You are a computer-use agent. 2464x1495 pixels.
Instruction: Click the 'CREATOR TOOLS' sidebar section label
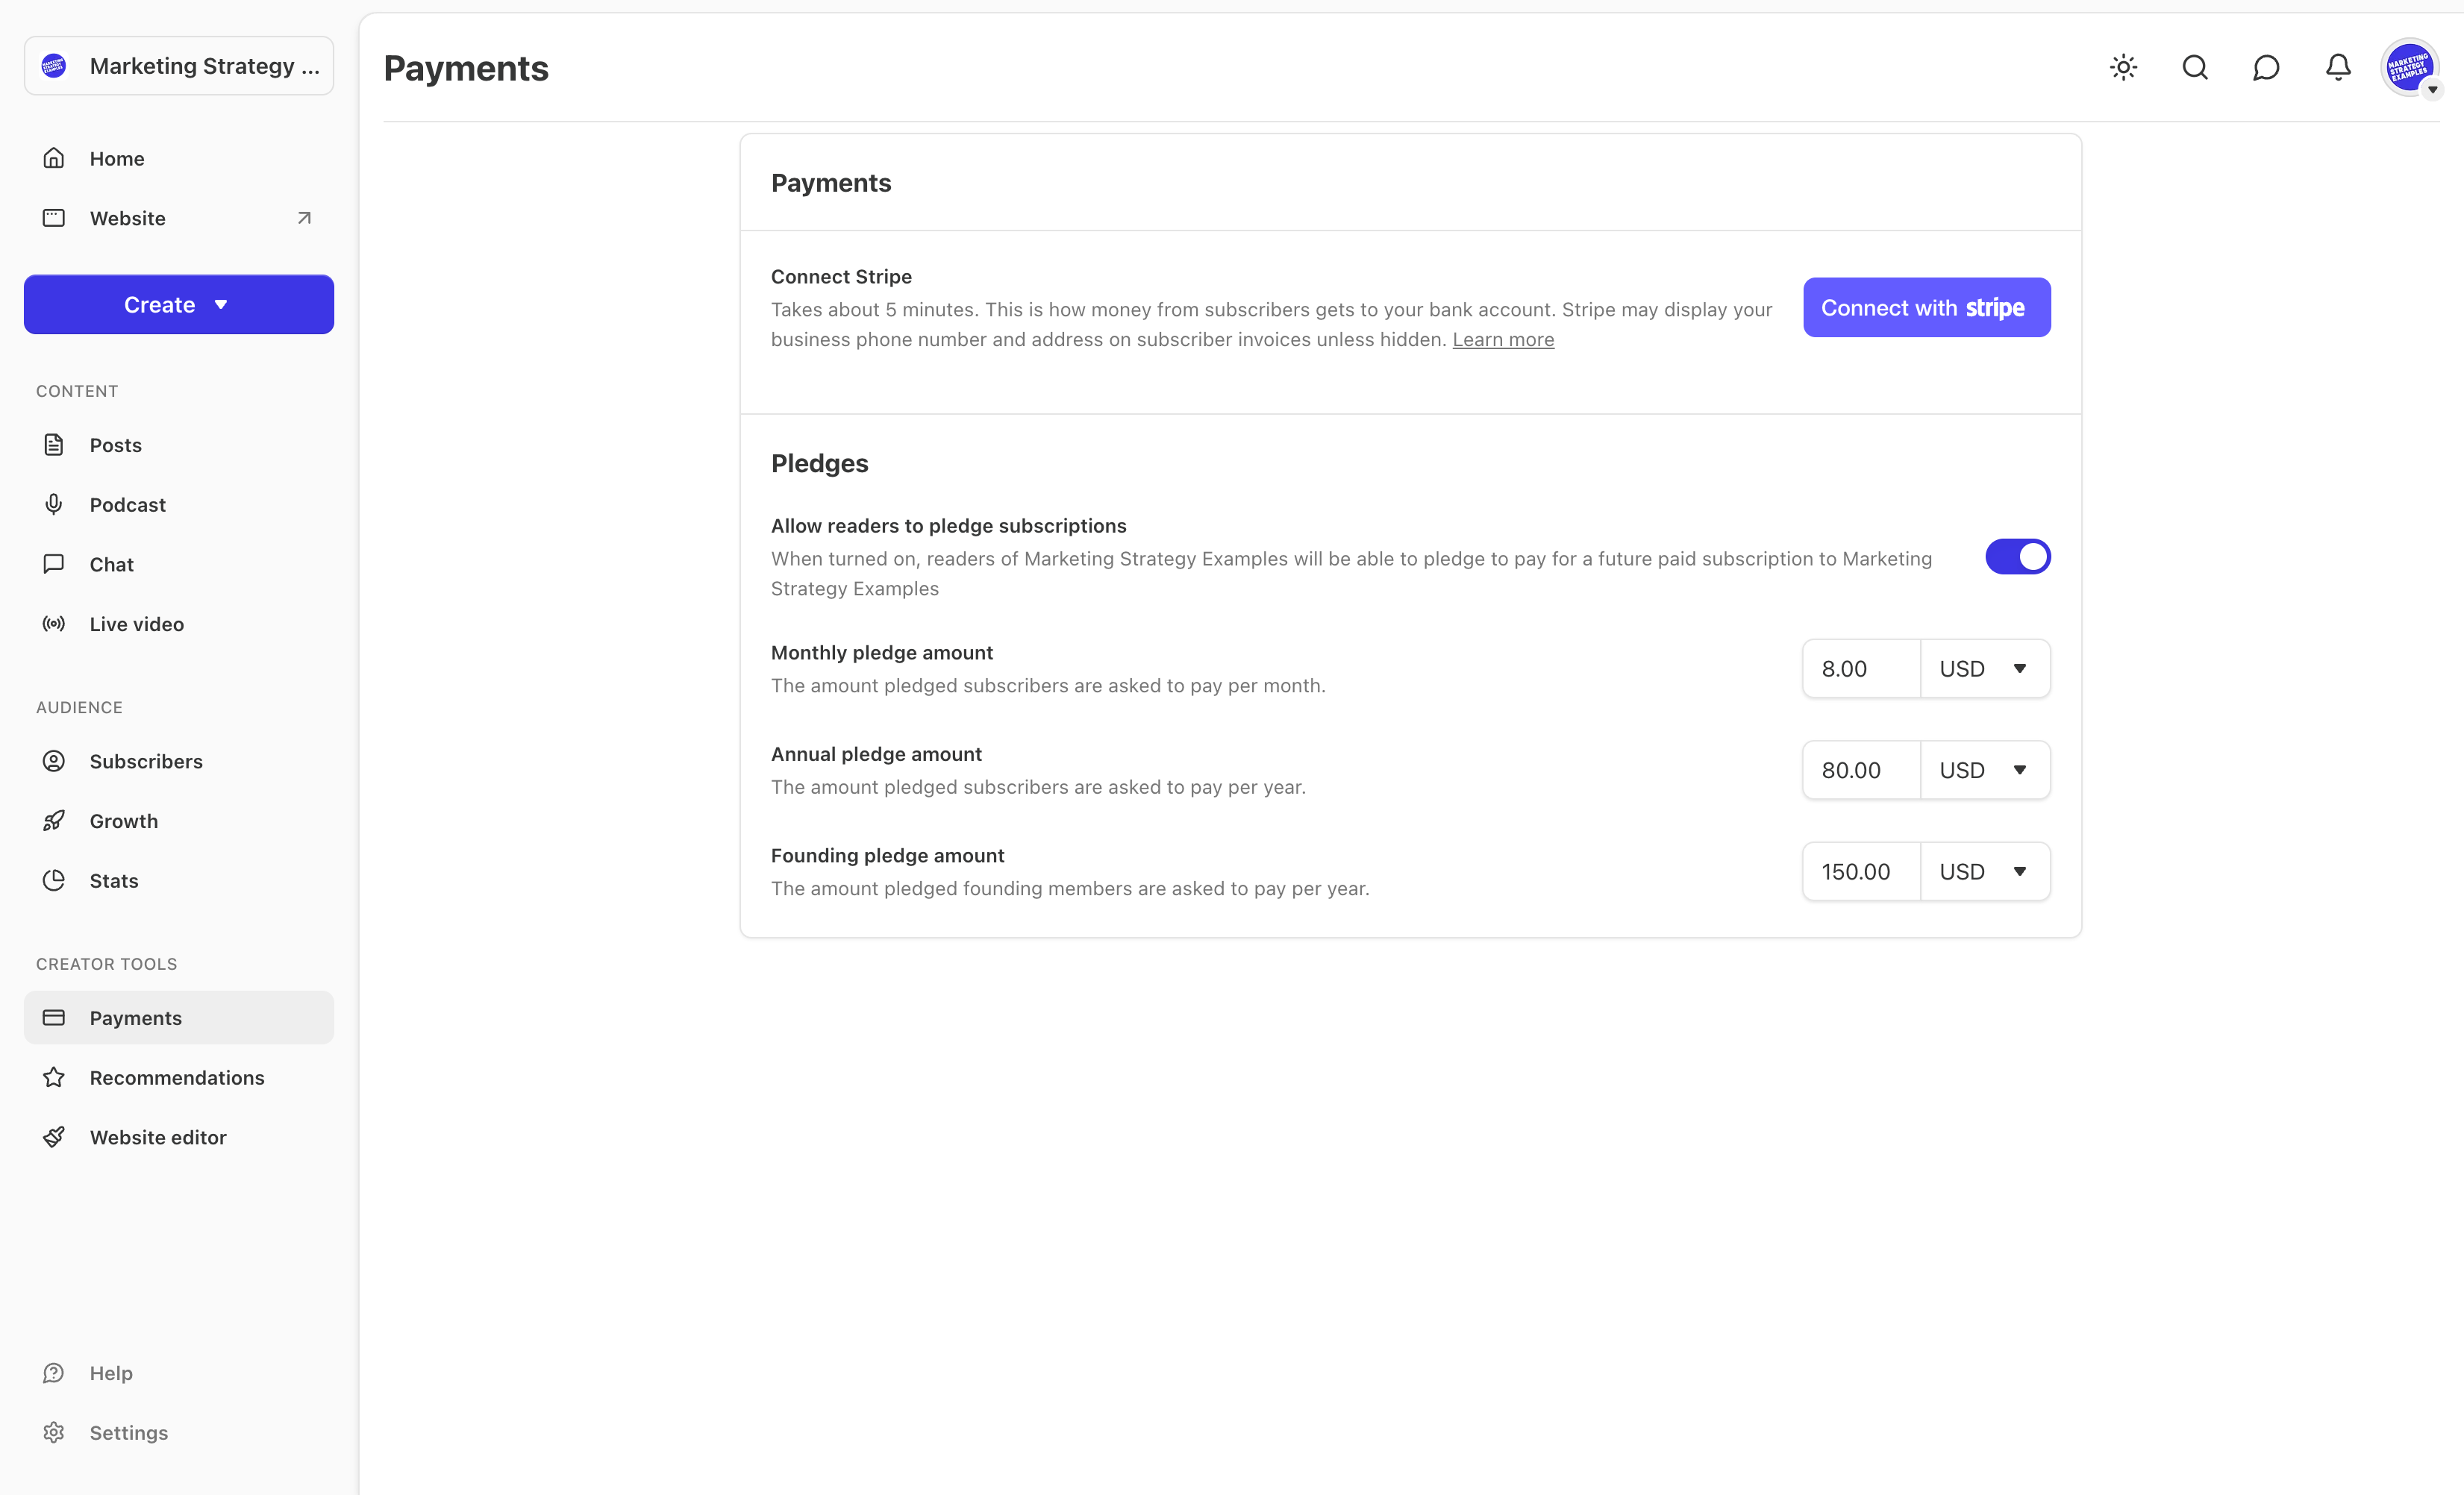coord(106,964)
